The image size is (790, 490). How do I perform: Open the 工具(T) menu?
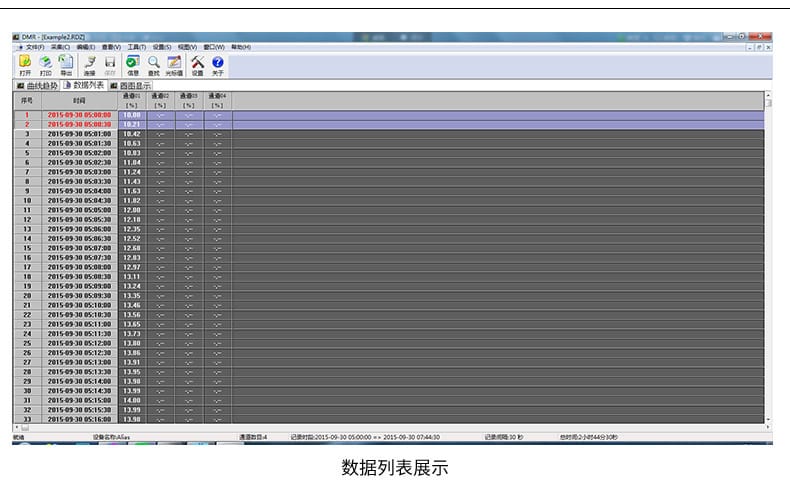(x=135, y=47)
